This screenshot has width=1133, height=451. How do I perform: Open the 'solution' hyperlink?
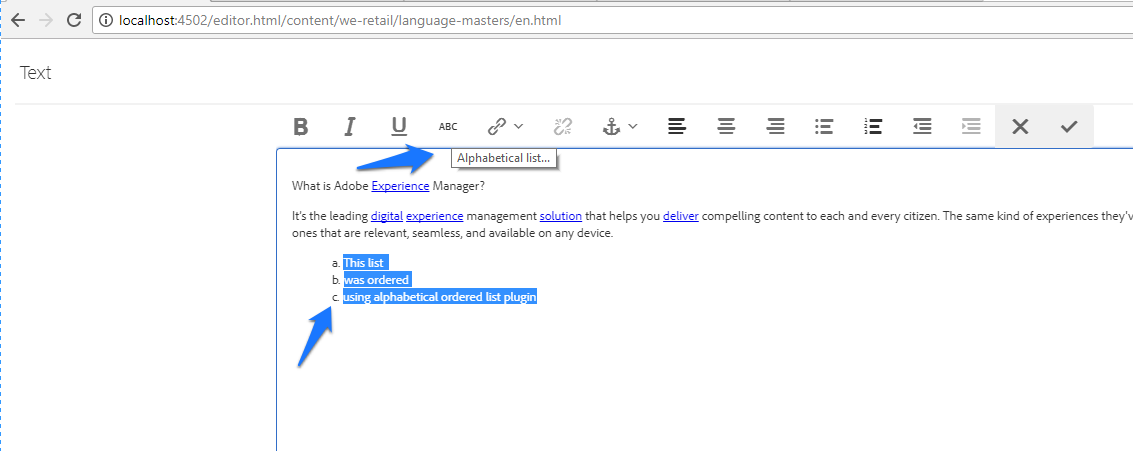(561, 215)
